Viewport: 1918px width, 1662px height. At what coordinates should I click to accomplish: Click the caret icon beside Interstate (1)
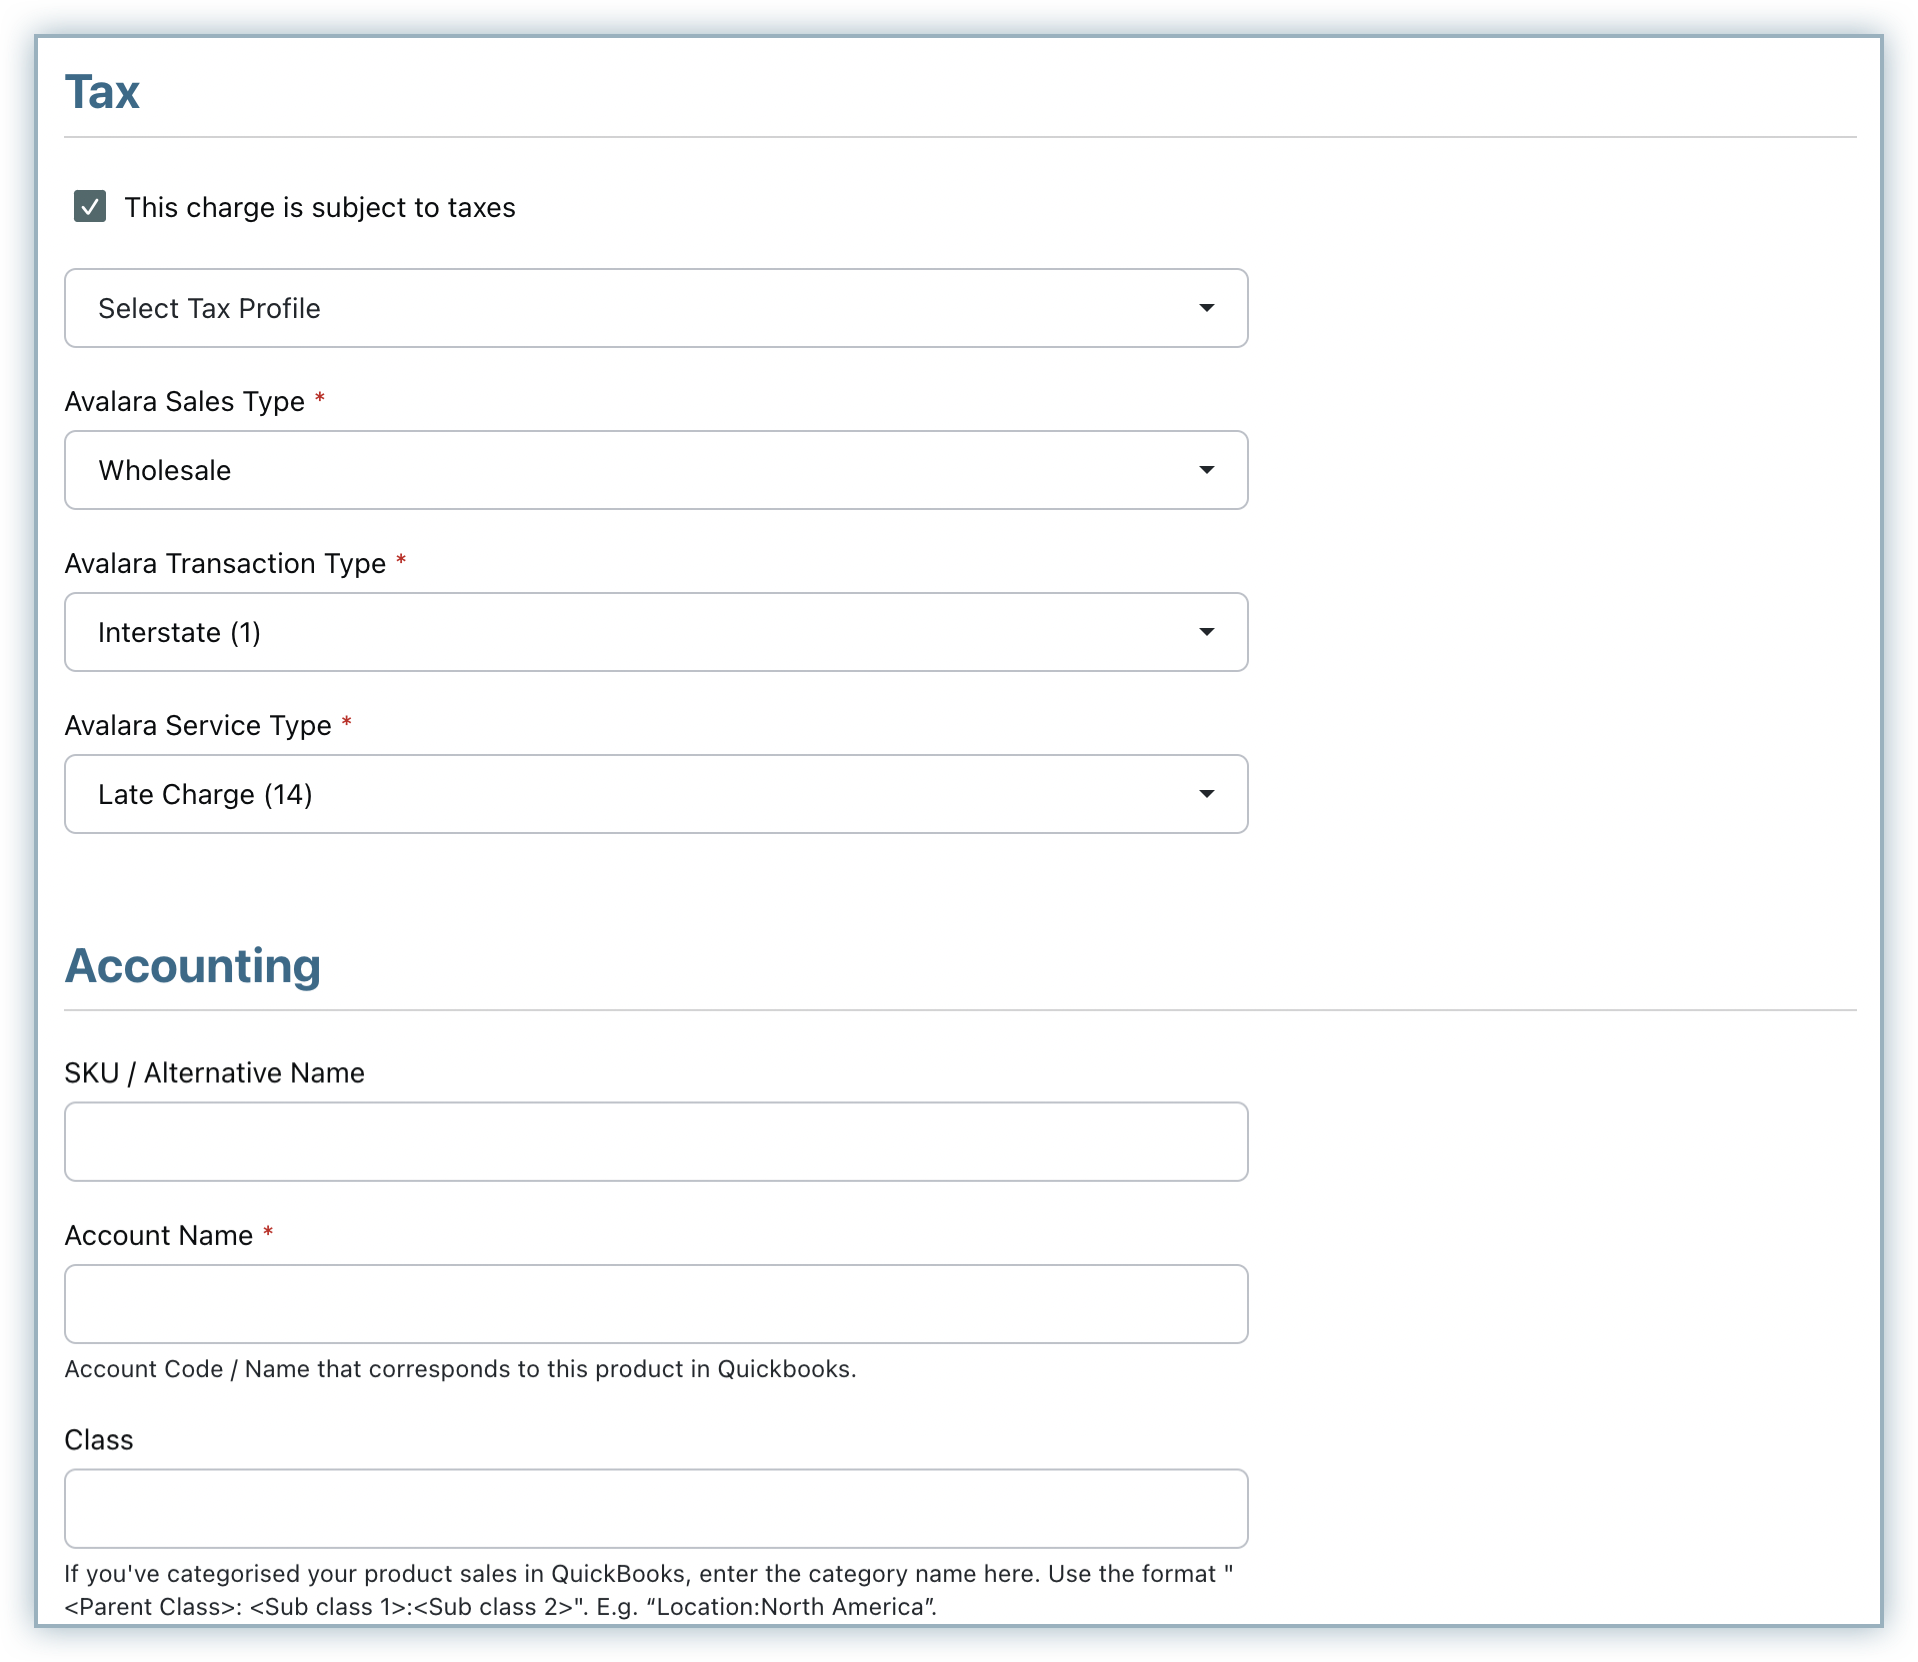(x=1206, y=632)
